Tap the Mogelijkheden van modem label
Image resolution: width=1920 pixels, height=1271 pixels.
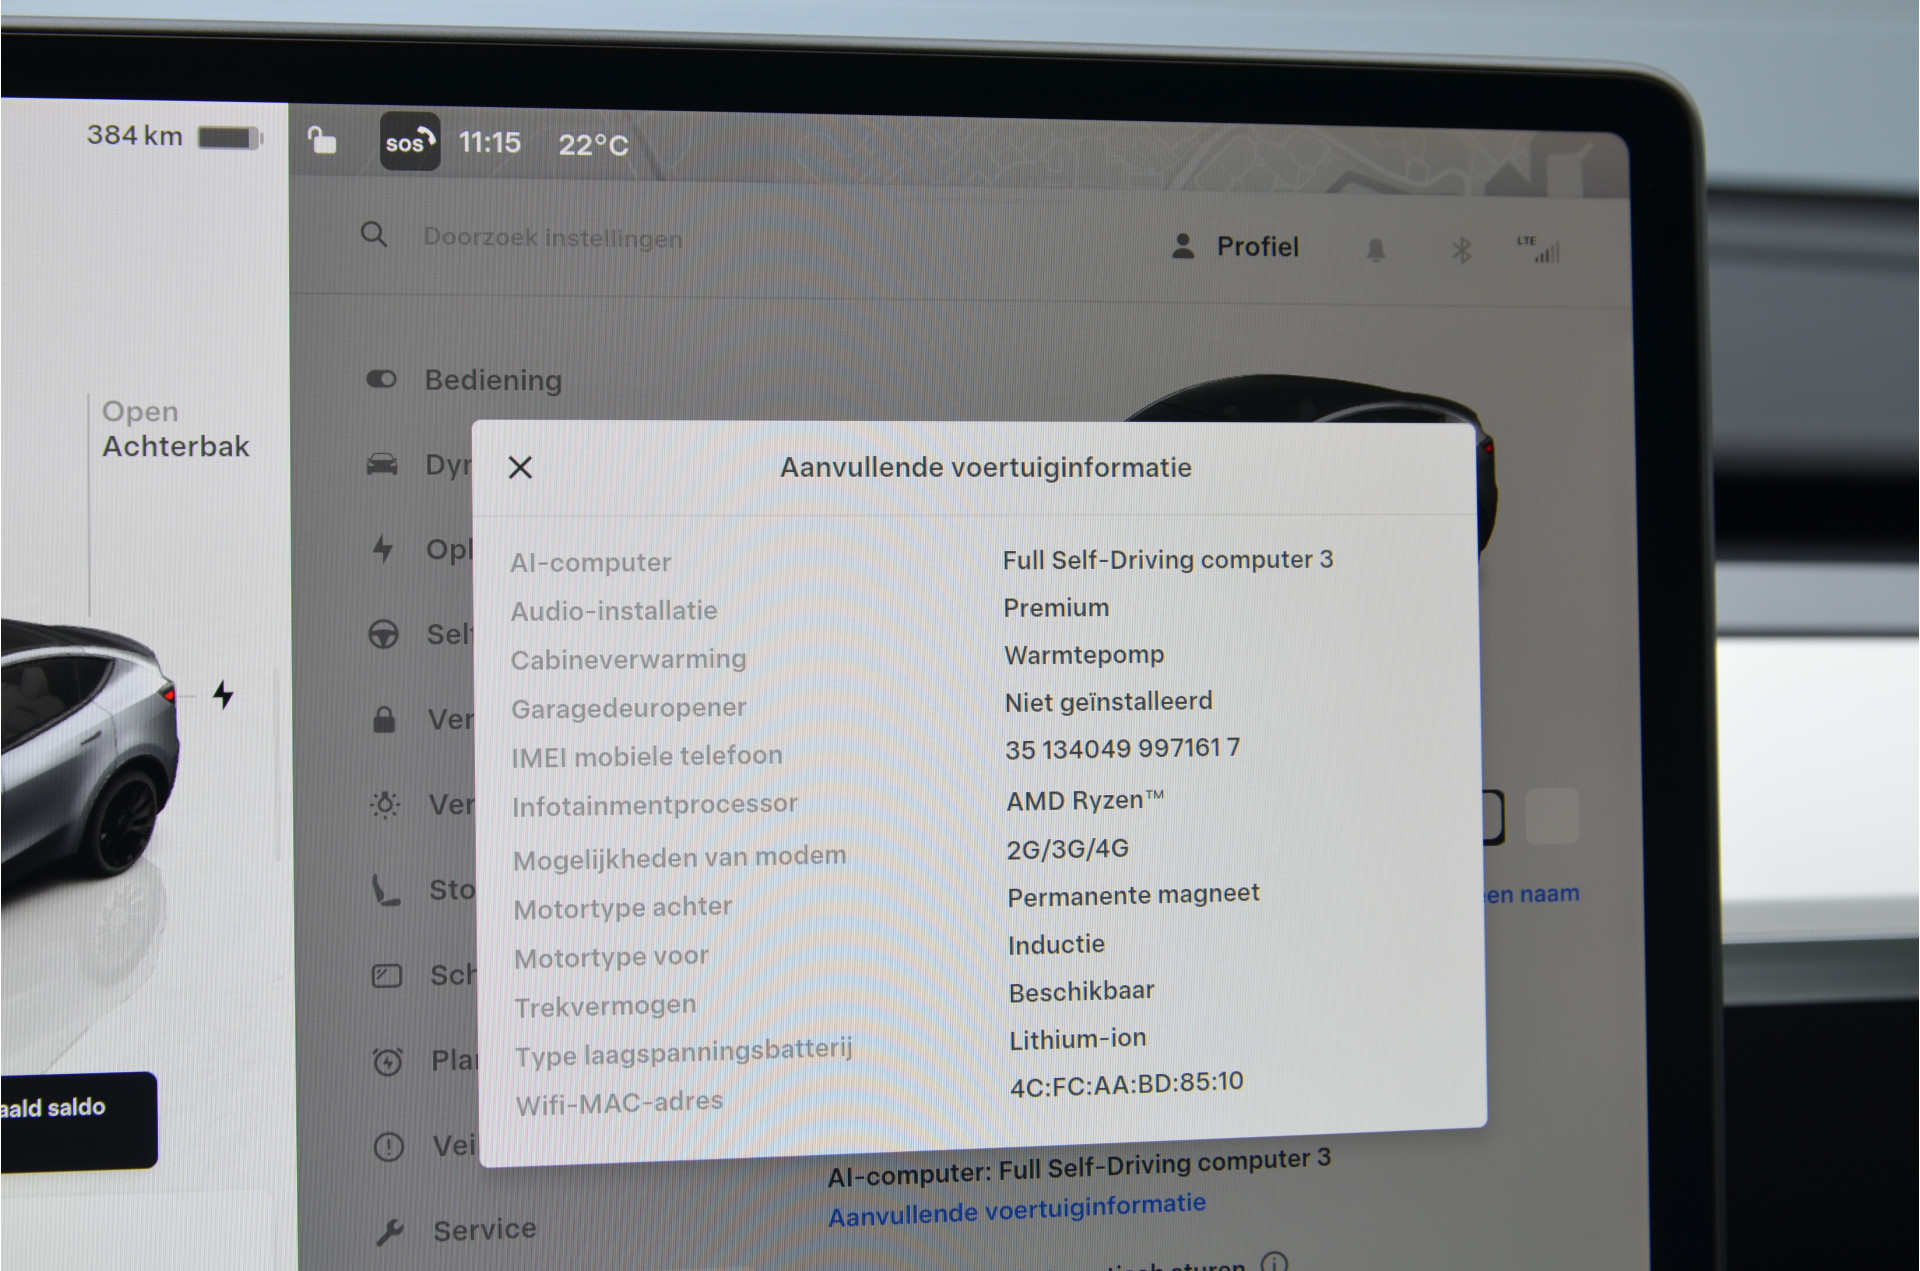click(x=680, y=857)
